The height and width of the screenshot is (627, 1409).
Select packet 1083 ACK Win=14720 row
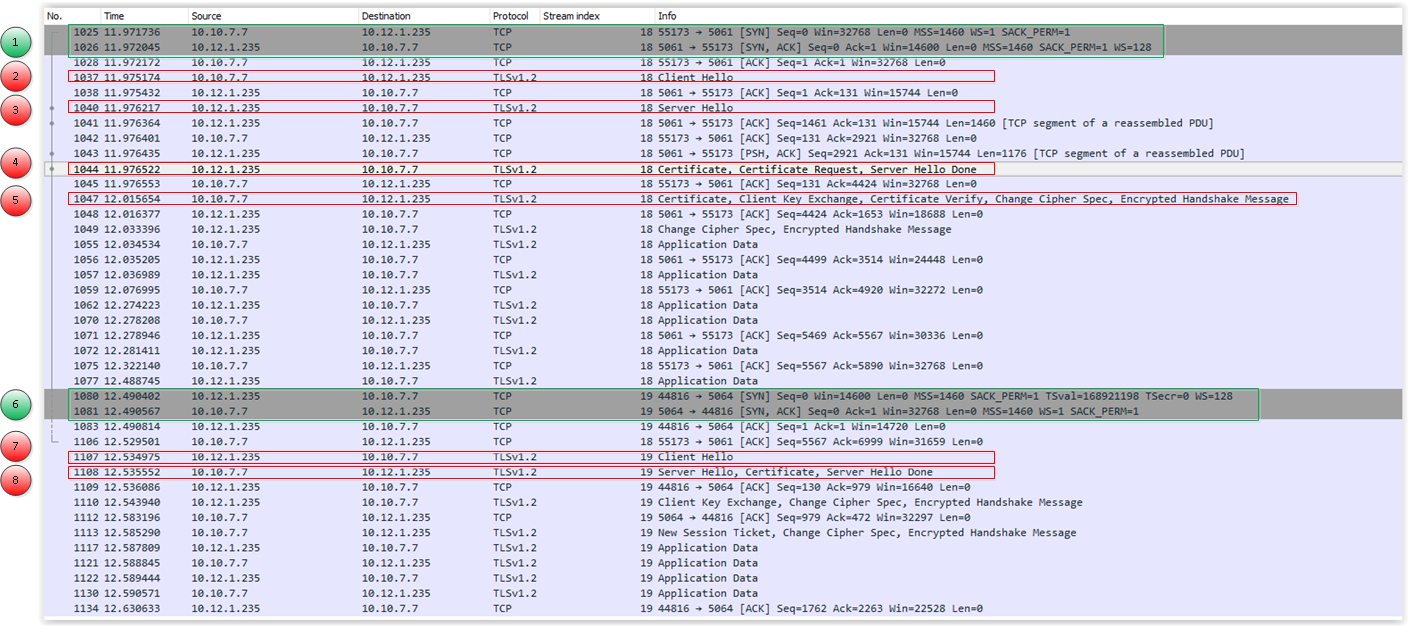[722, 426]
